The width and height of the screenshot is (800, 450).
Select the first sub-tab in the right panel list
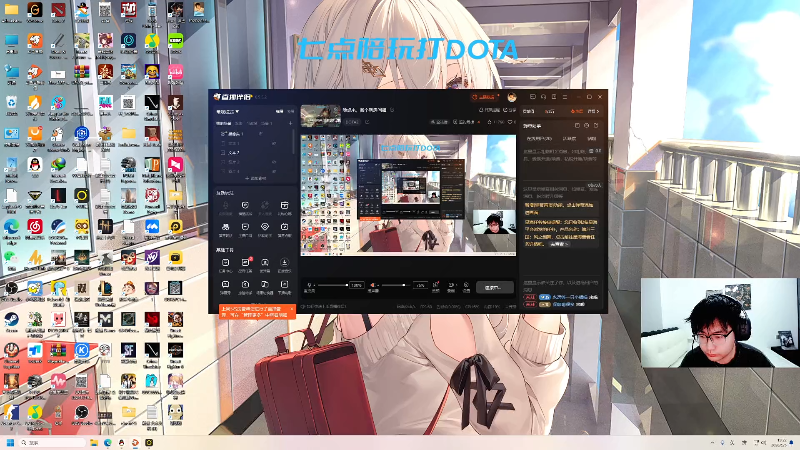539,139
